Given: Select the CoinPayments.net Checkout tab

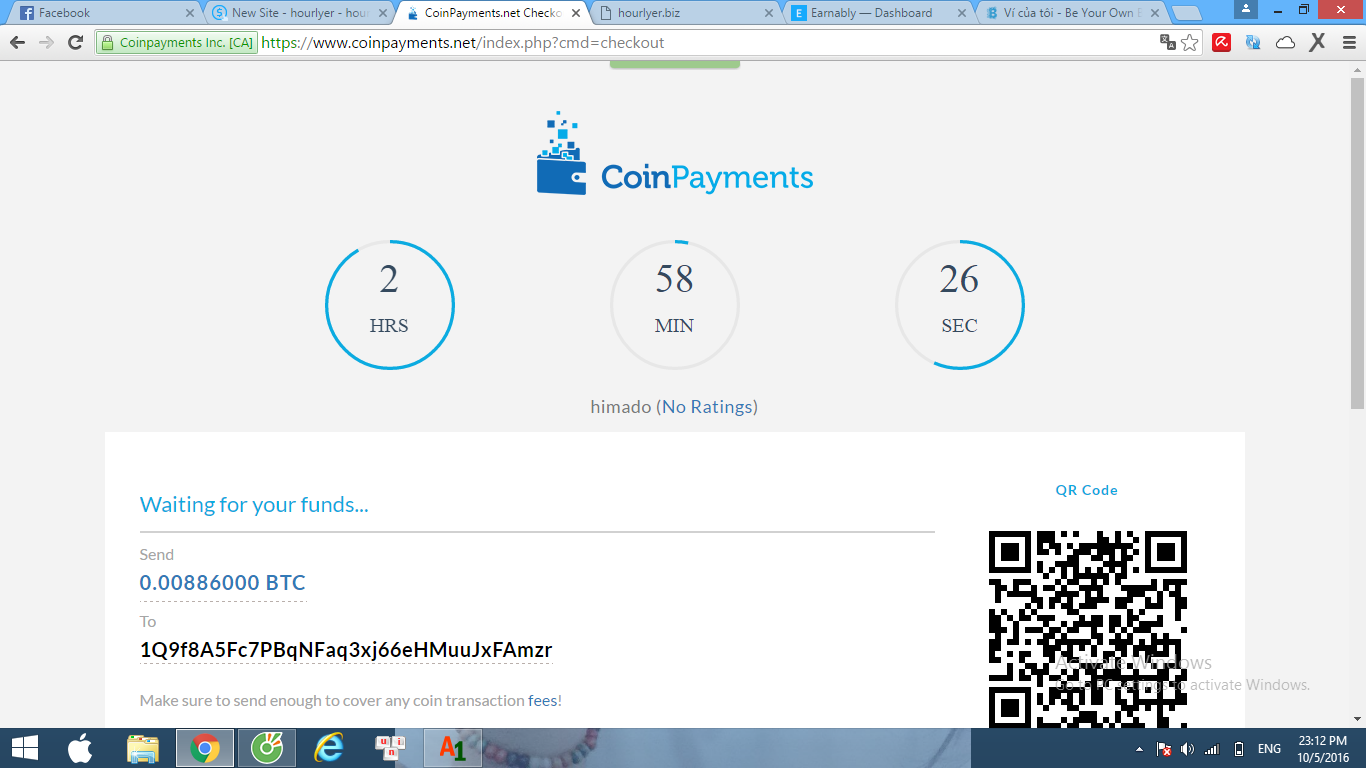Looking at the screenshot, I should (494, 13).
